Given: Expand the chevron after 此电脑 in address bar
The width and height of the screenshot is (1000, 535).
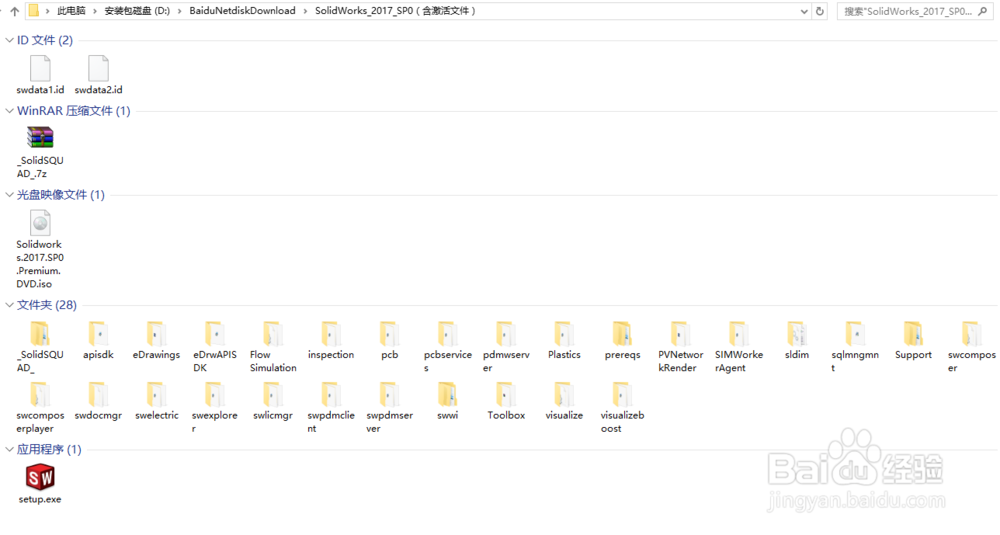Looking at the screenshot, I should (94, 11).
